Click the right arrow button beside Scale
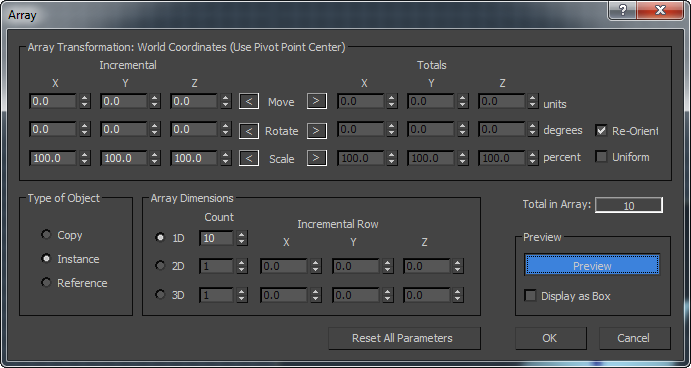 [x=316, y=158]
